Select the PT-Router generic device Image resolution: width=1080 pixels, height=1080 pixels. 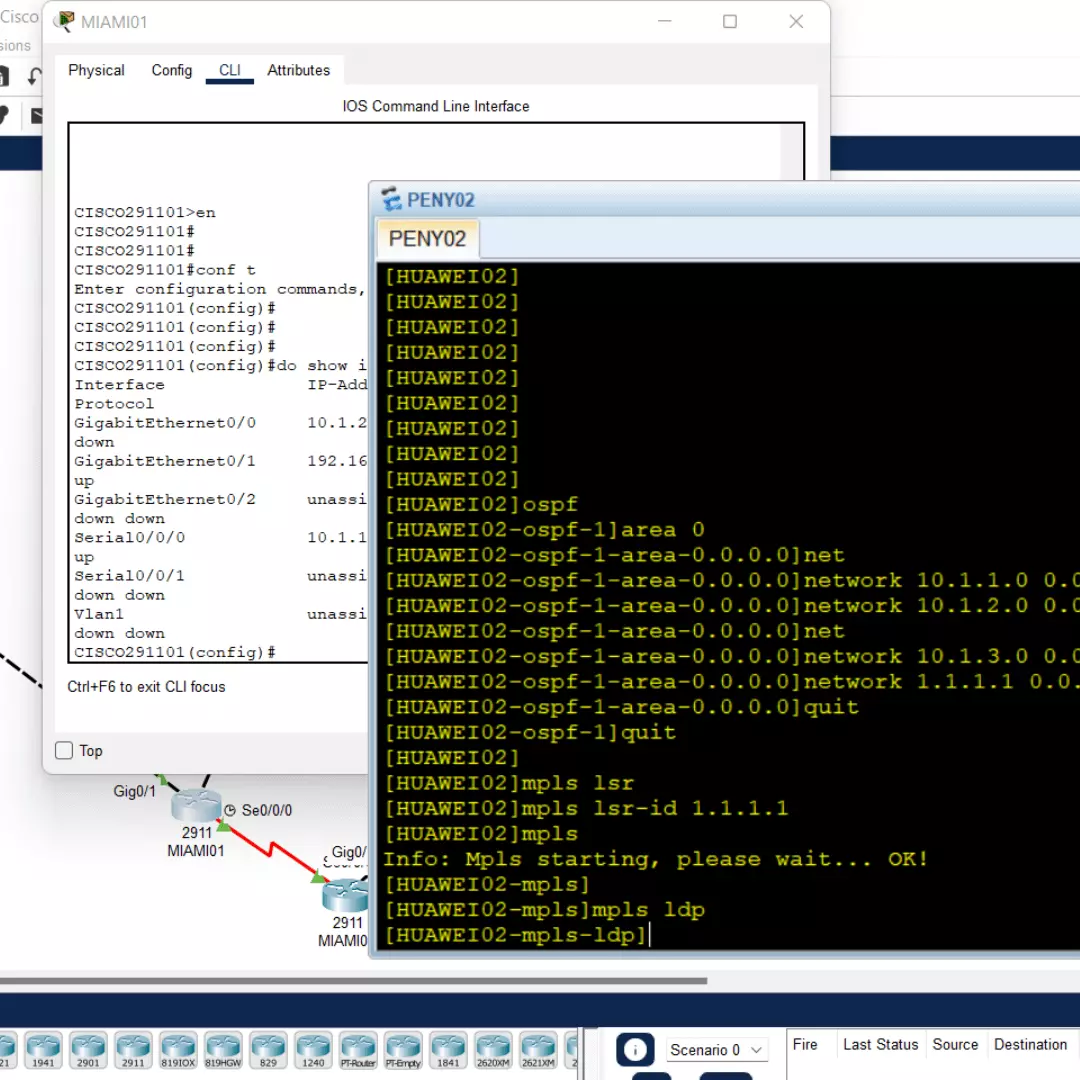click(x=358, y=1050)
